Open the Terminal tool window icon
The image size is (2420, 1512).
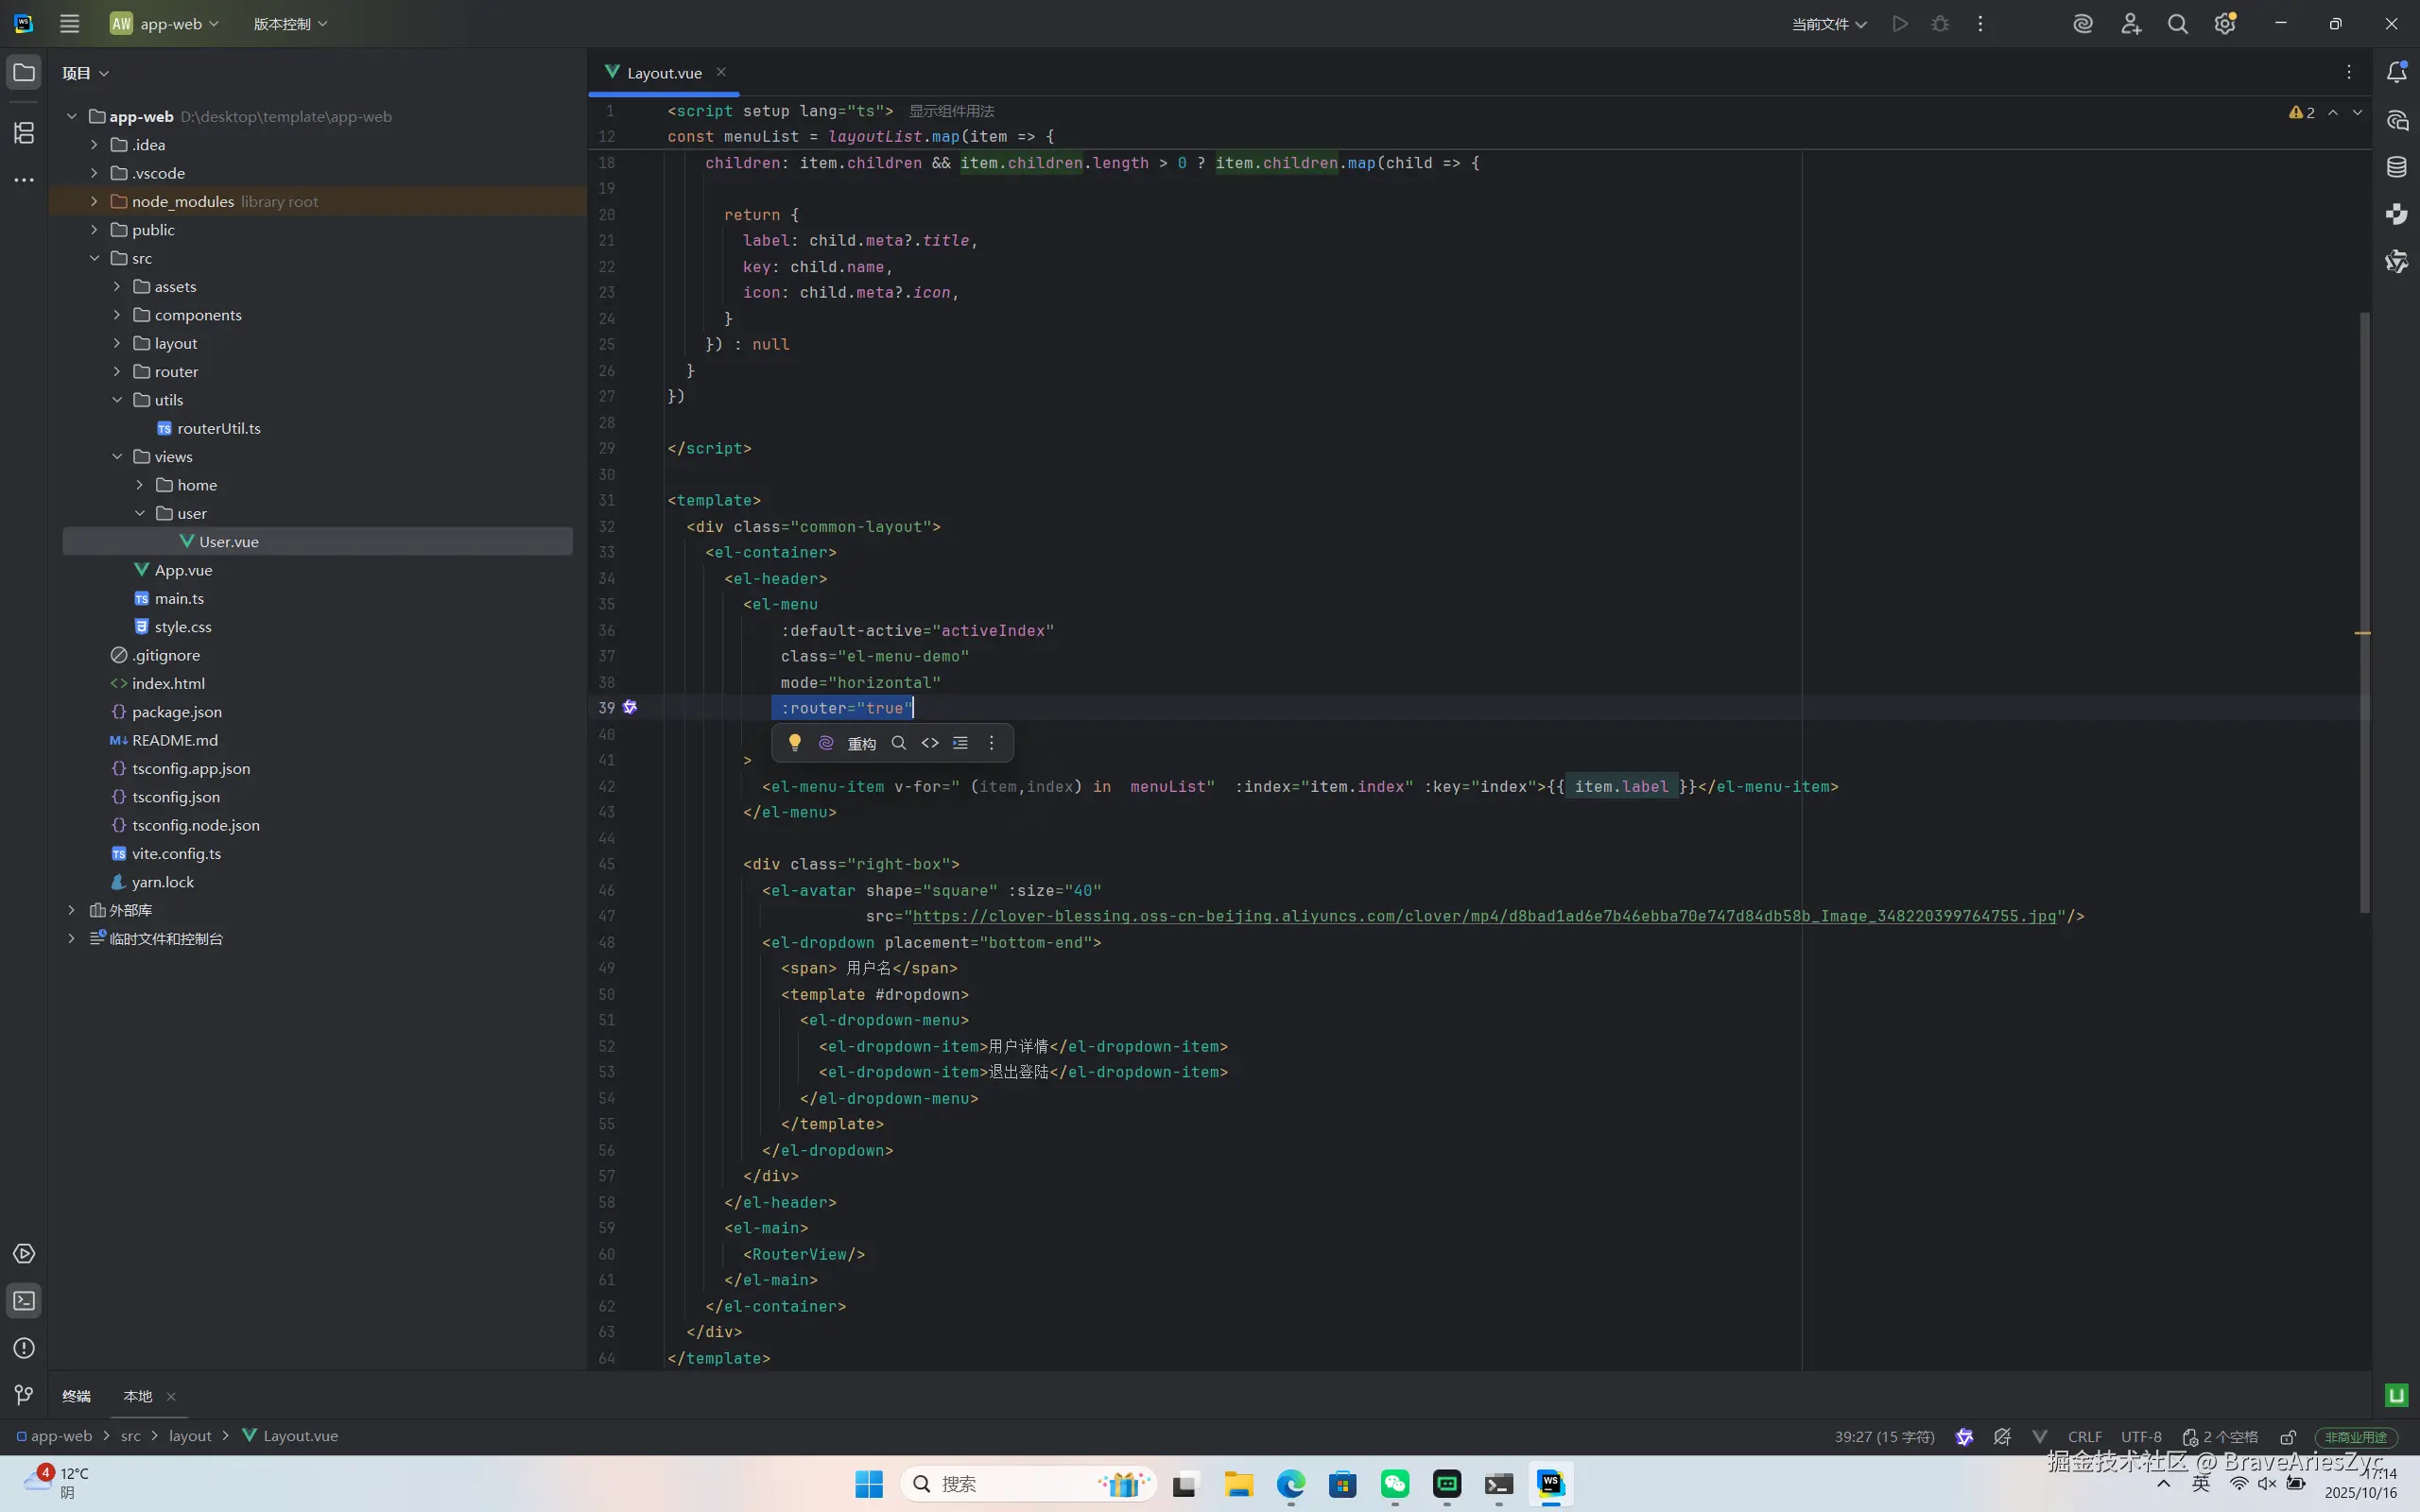pyautogui.click(x=24, y=1300)
